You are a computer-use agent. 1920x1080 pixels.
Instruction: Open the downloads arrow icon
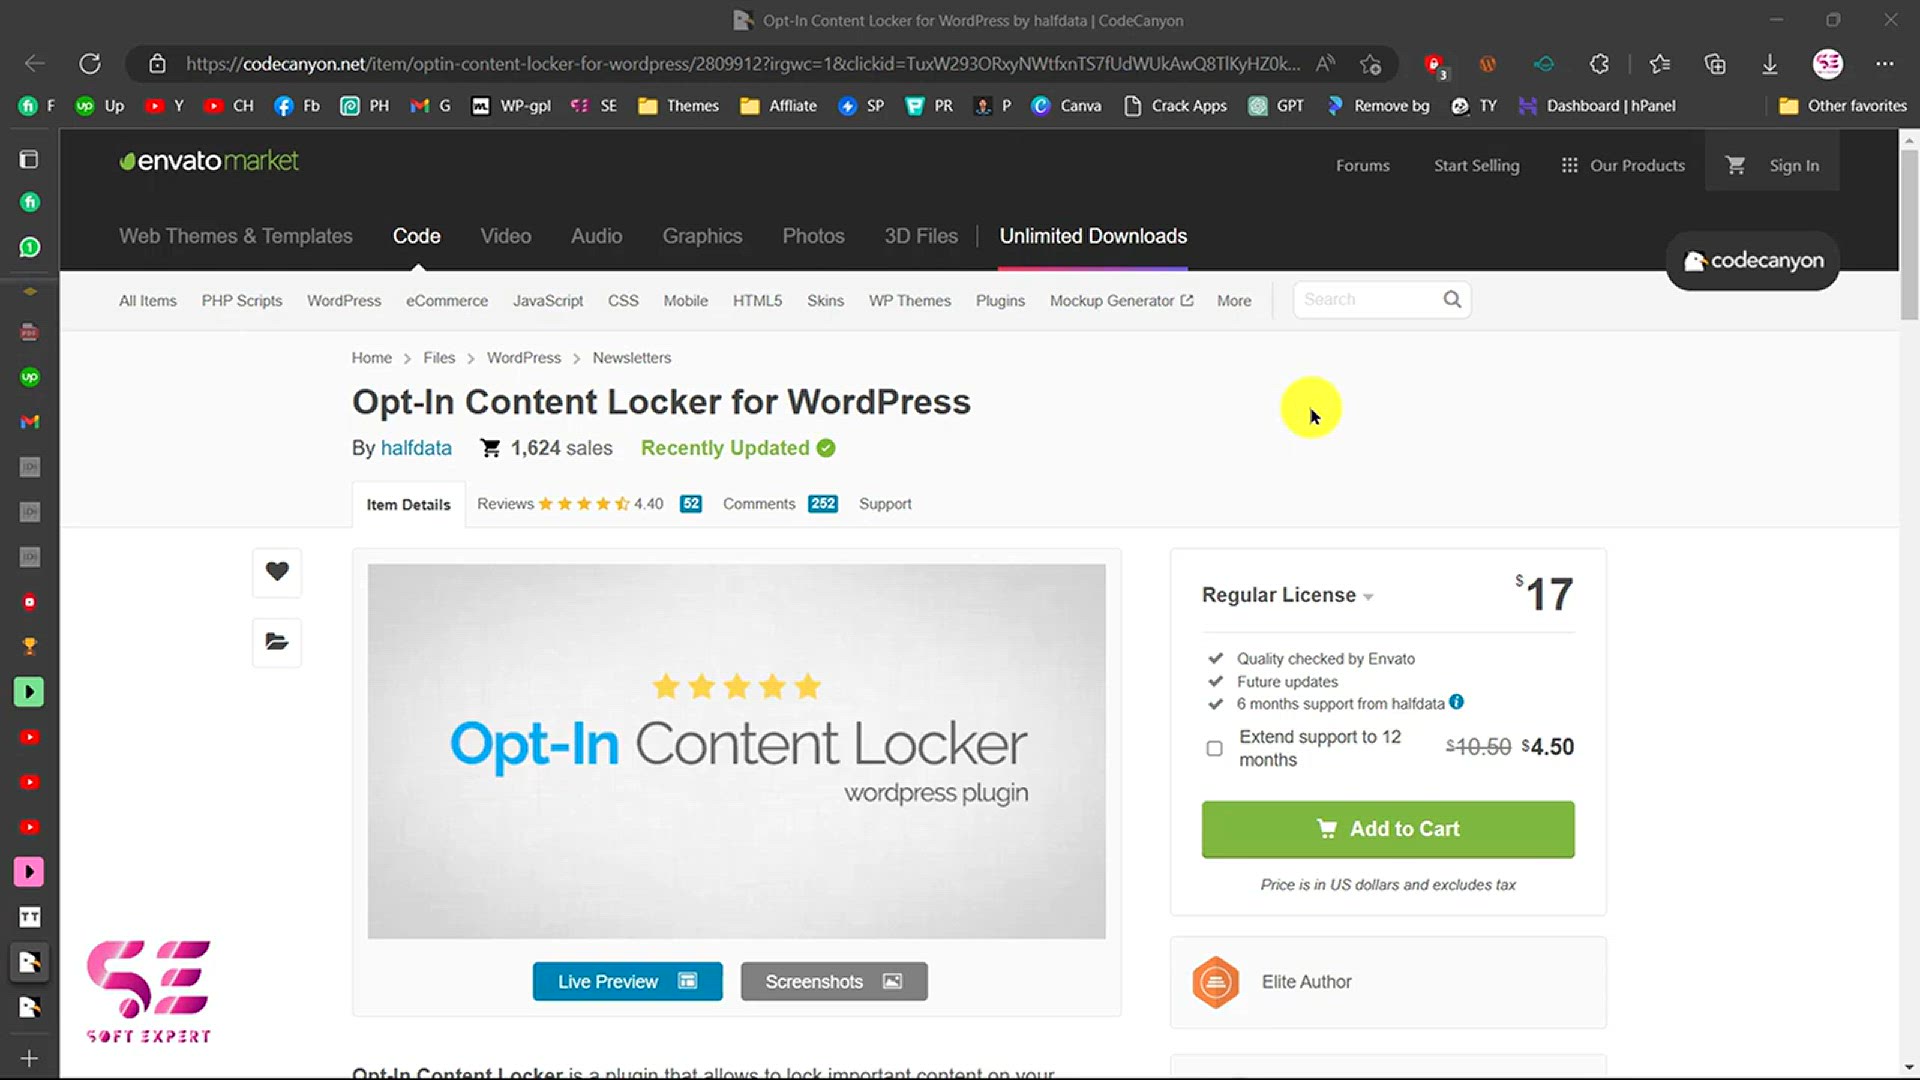point(1769,64)
